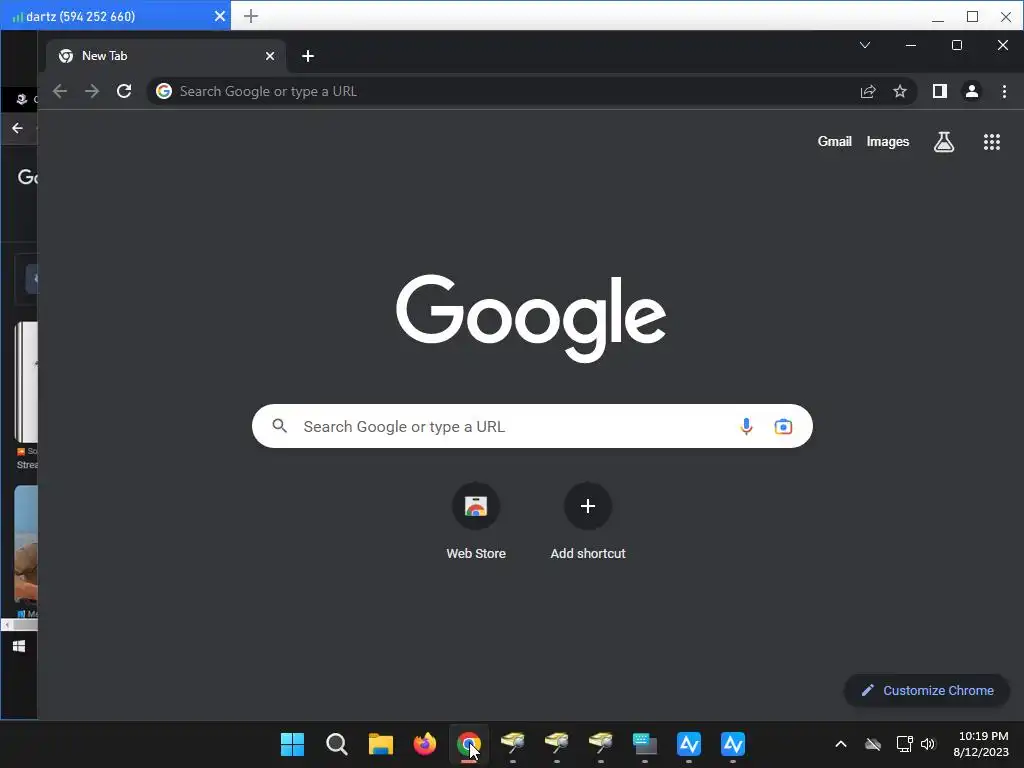Close the New Tab tab
This screenshot has height=768, width=1024.
point(270,56)
